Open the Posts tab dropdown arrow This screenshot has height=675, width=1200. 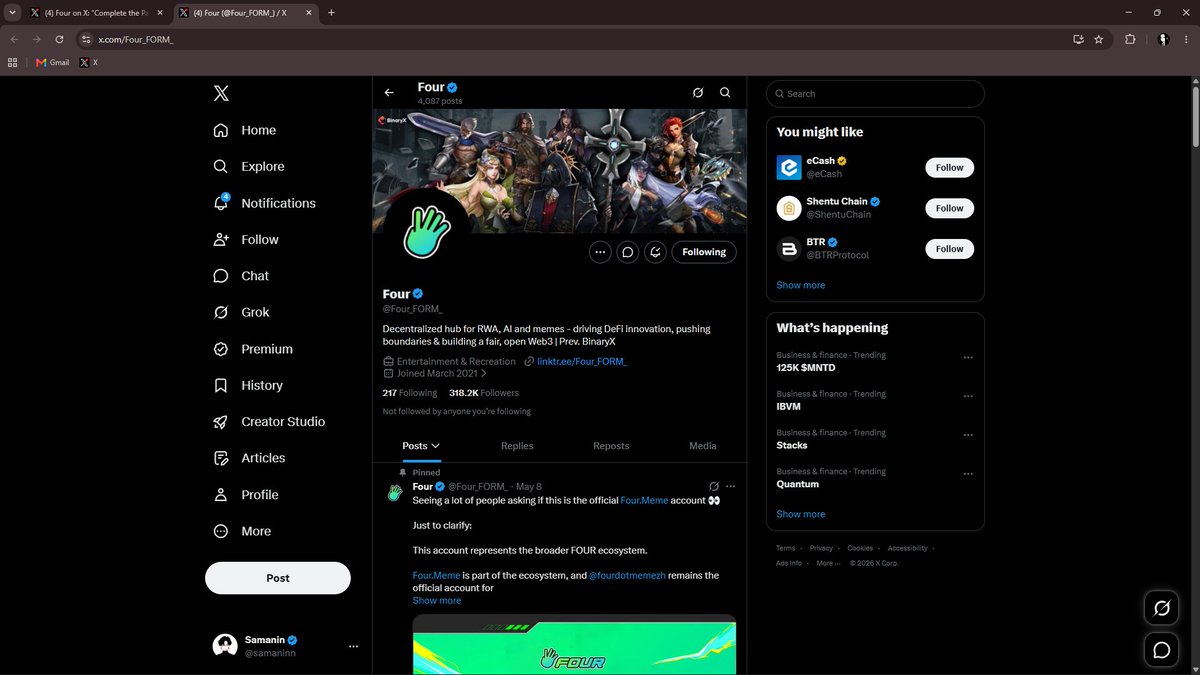pyautogui.click(x=435, y=446)
